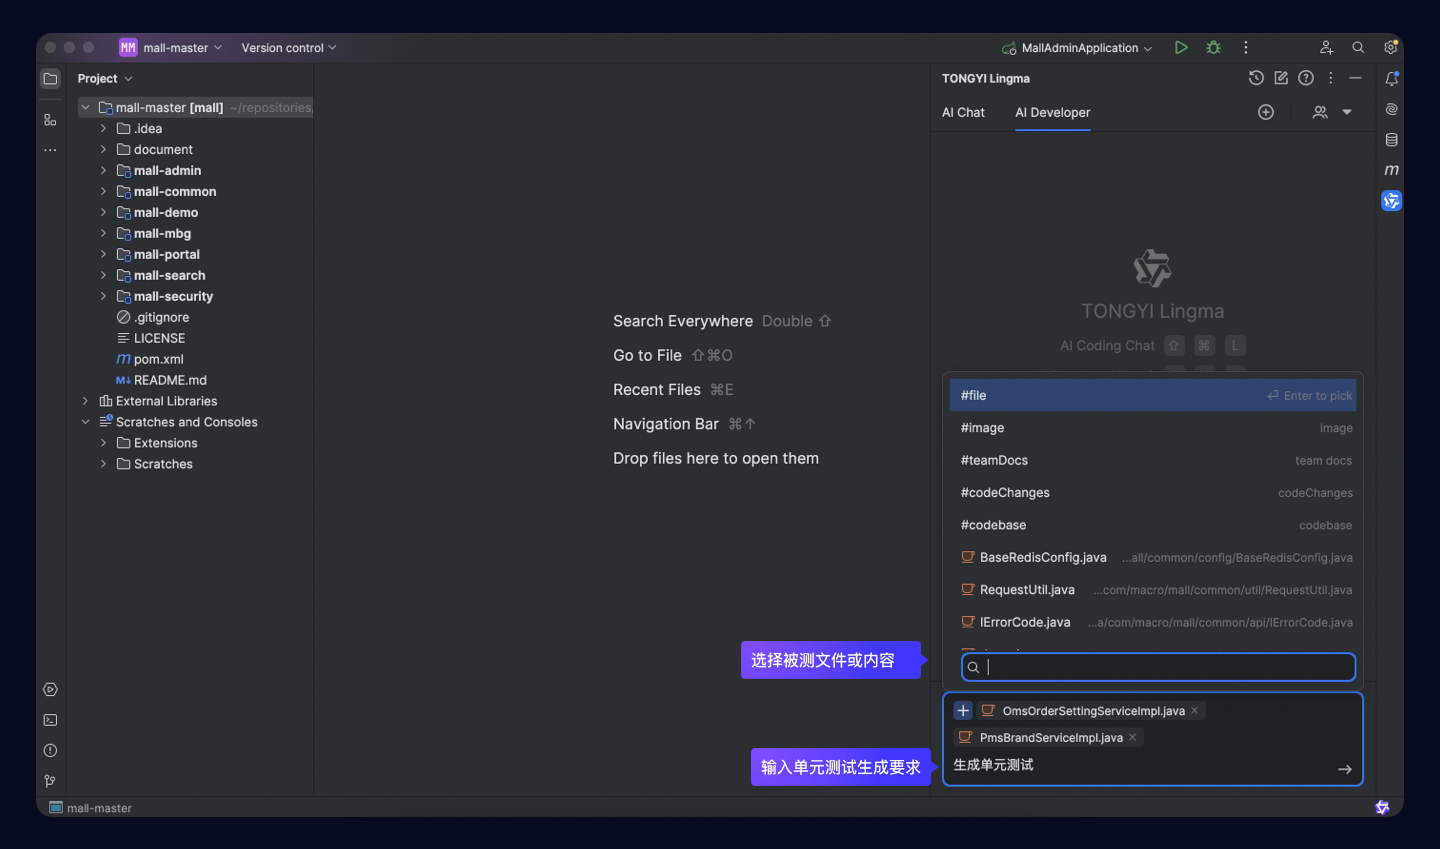This screenshot has height=849, width=1440.
Task: Collapse the mall-master root project node
Action: (x=85, y=108)
